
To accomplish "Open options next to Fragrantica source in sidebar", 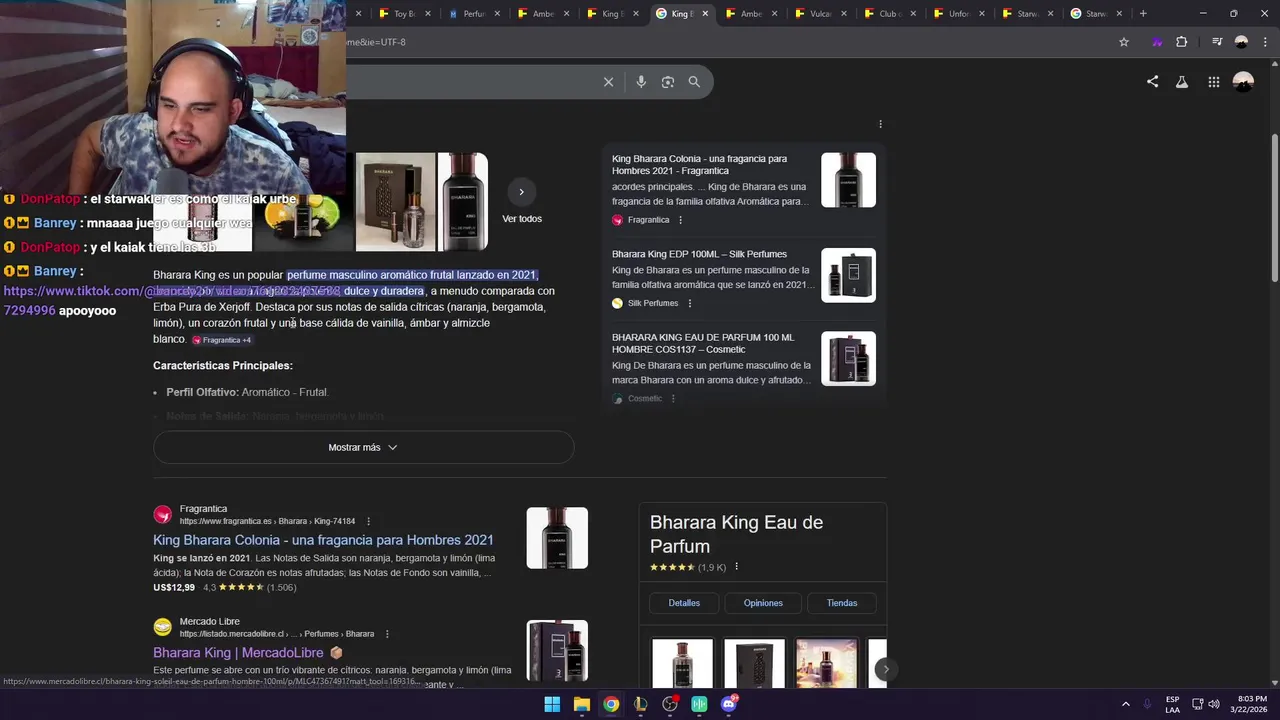I will (680, 220).
